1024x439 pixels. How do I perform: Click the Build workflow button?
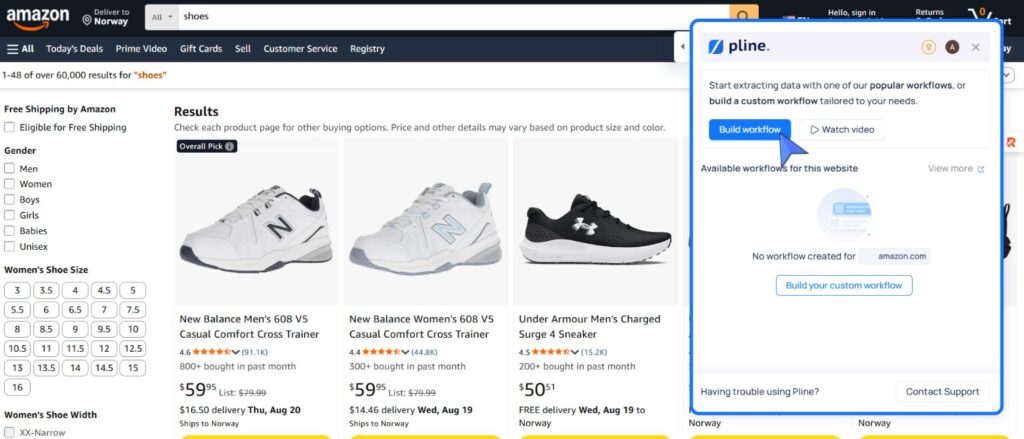point(750,129)
